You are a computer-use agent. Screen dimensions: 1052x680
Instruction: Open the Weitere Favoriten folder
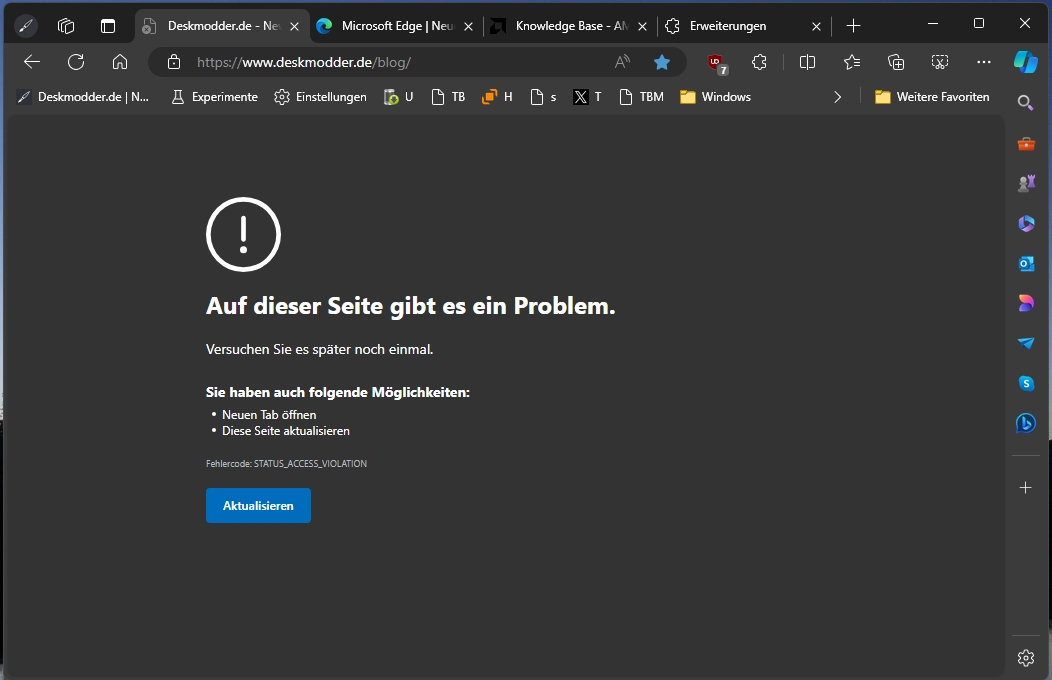click(x=931, y=97)
